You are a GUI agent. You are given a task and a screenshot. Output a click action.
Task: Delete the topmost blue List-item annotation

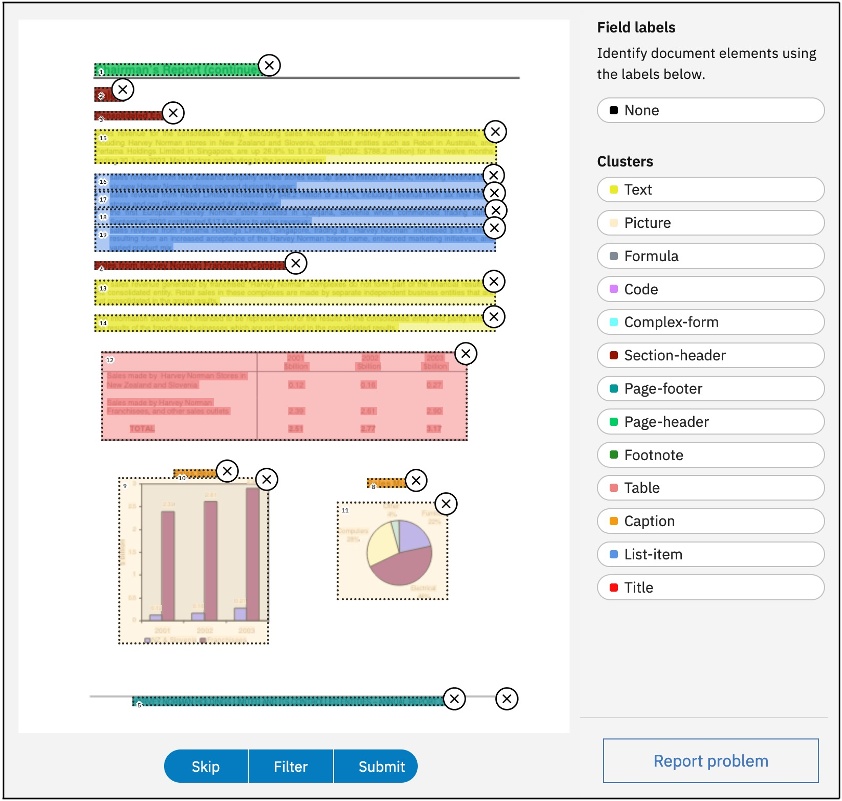494,175
